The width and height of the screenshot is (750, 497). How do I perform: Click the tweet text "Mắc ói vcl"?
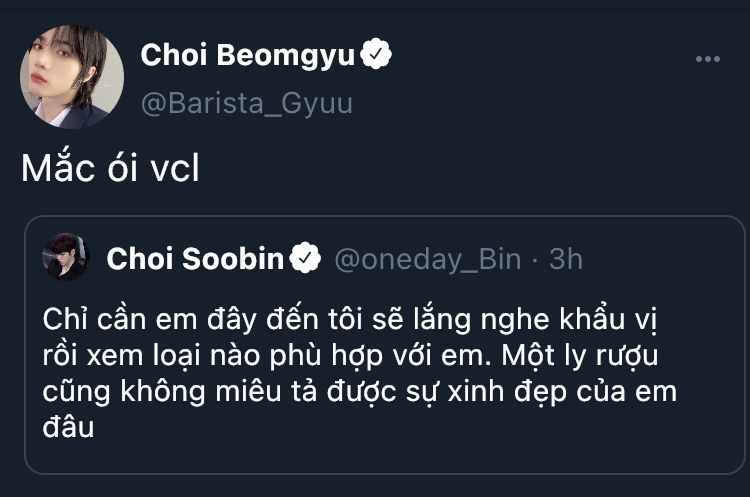[x=110, y=170]
